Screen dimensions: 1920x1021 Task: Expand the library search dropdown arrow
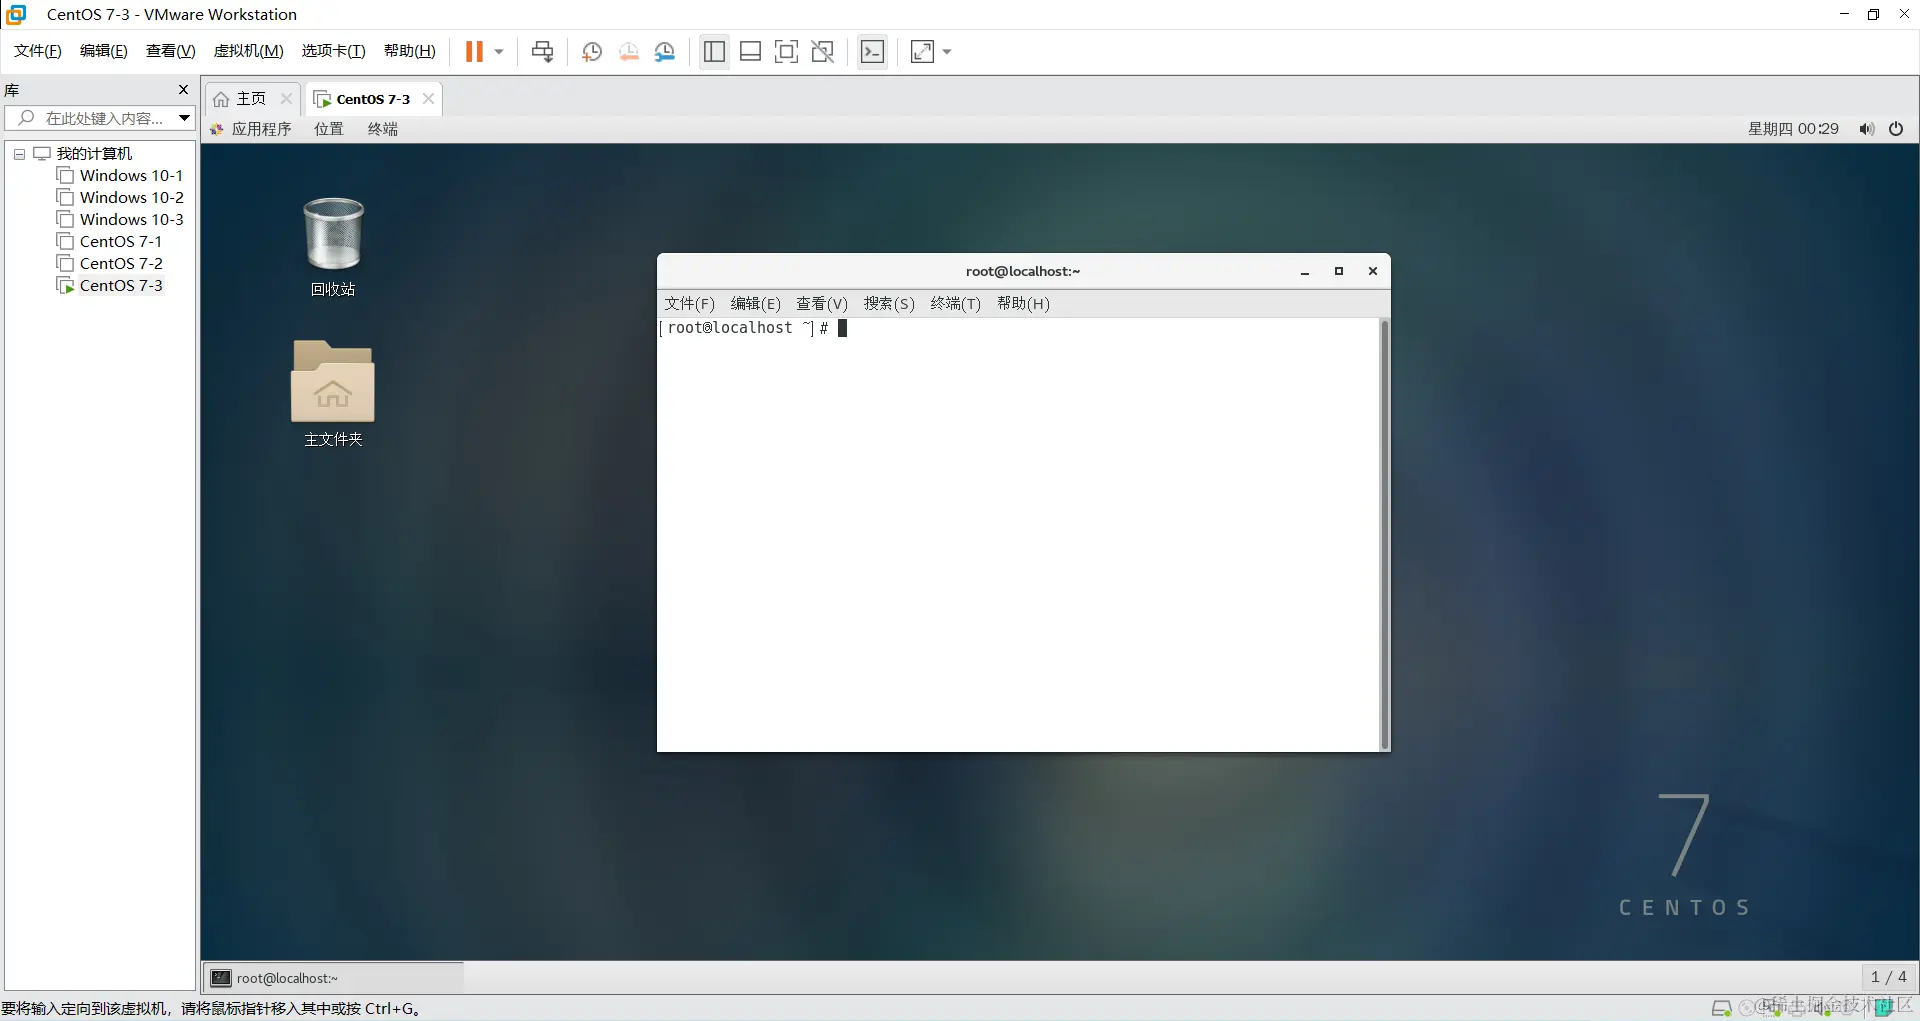click(x=185, y=118)
